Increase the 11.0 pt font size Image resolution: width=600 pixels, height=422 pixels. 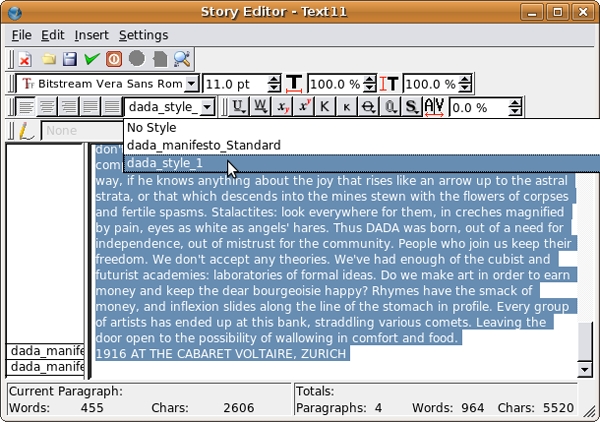(274, 80)
